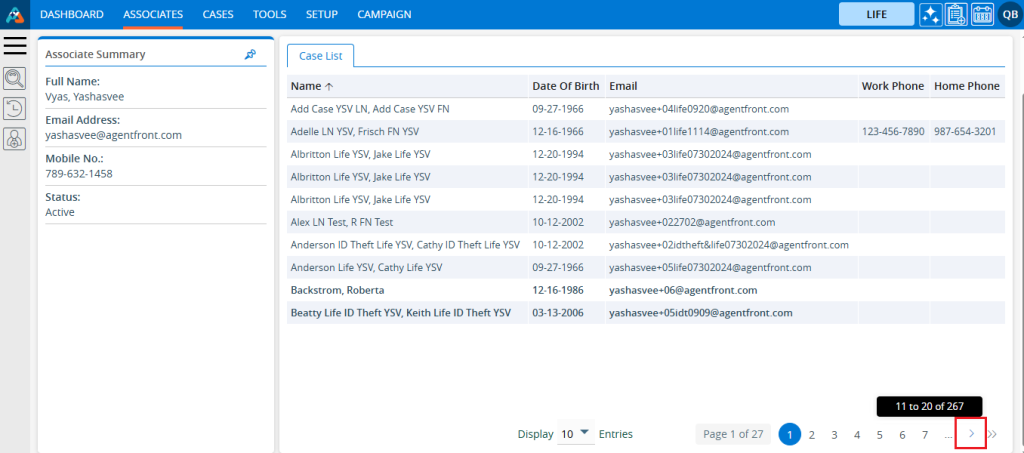Click the Date Of Birth column header

pos(565,86)
